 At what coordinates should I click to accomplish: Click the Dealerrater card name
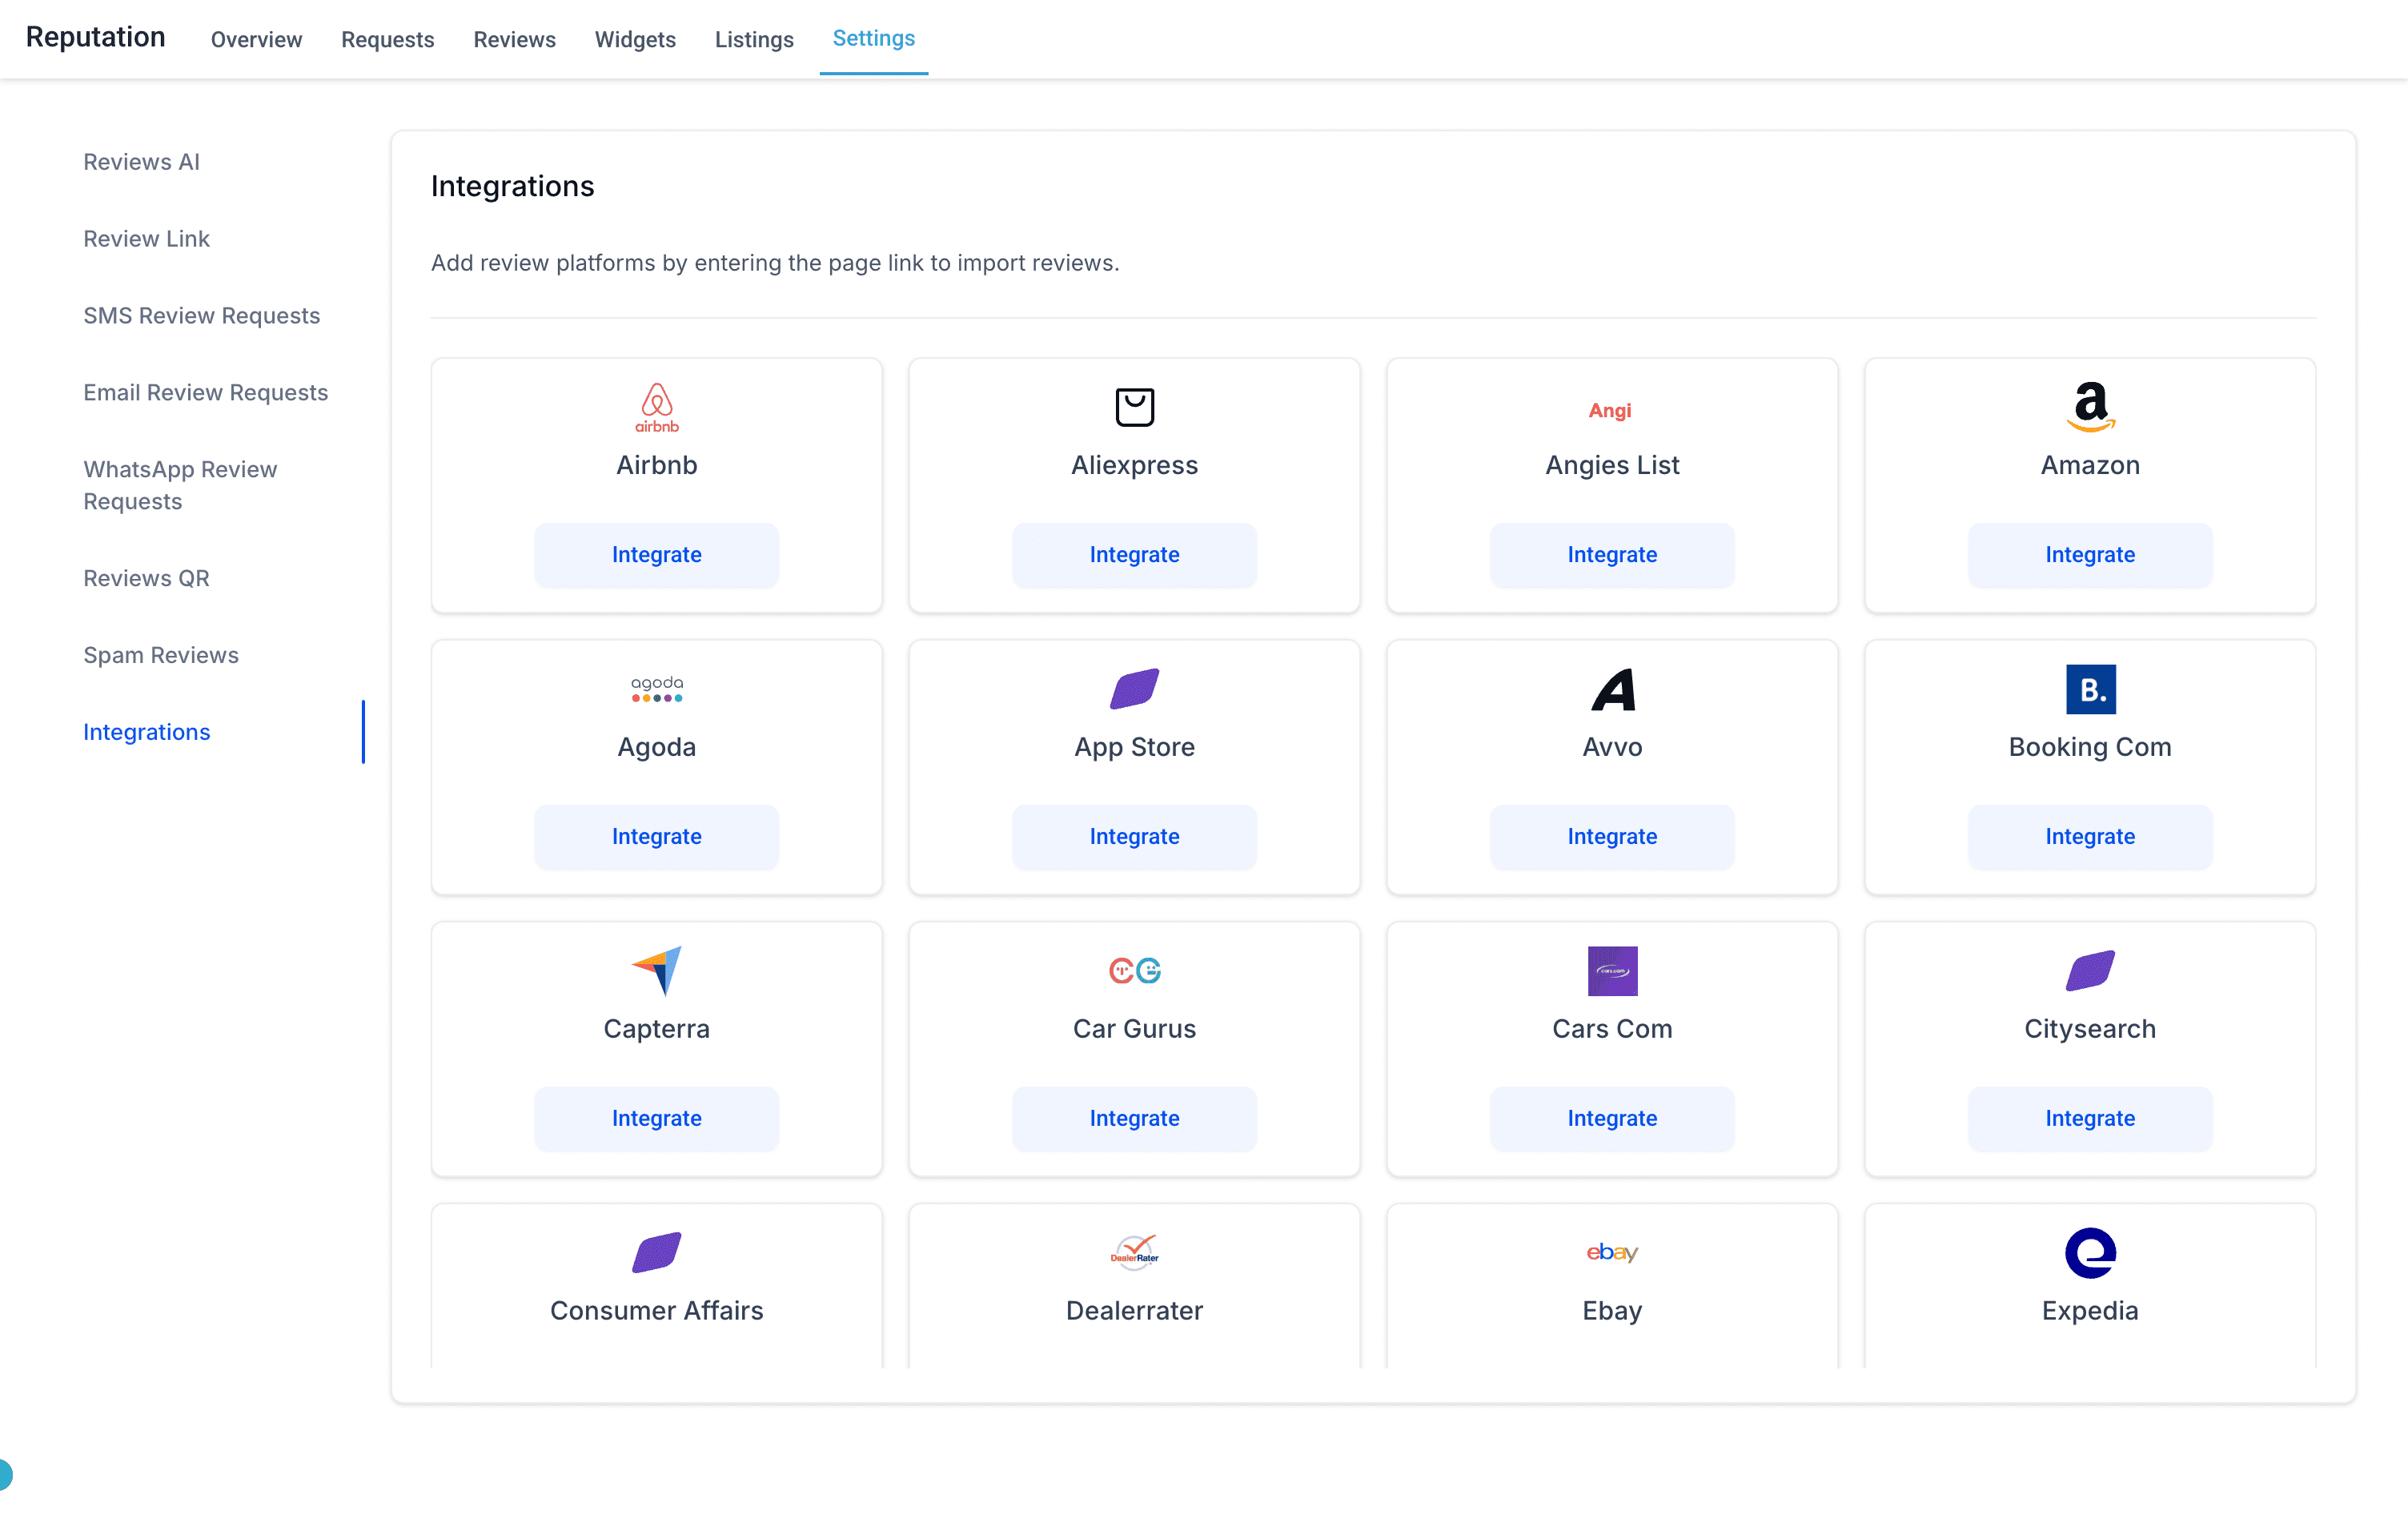pos(1134,1312)
